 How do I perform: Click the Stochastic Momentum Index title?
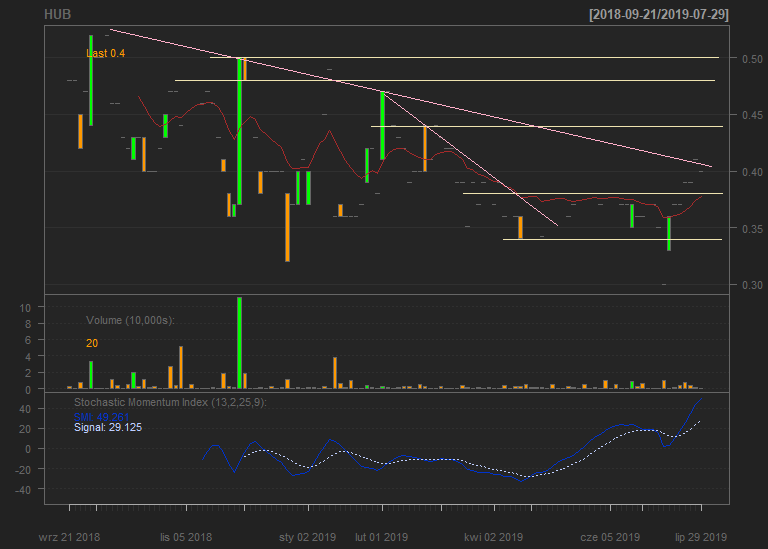pyautogui.click(x=170, y=403)
